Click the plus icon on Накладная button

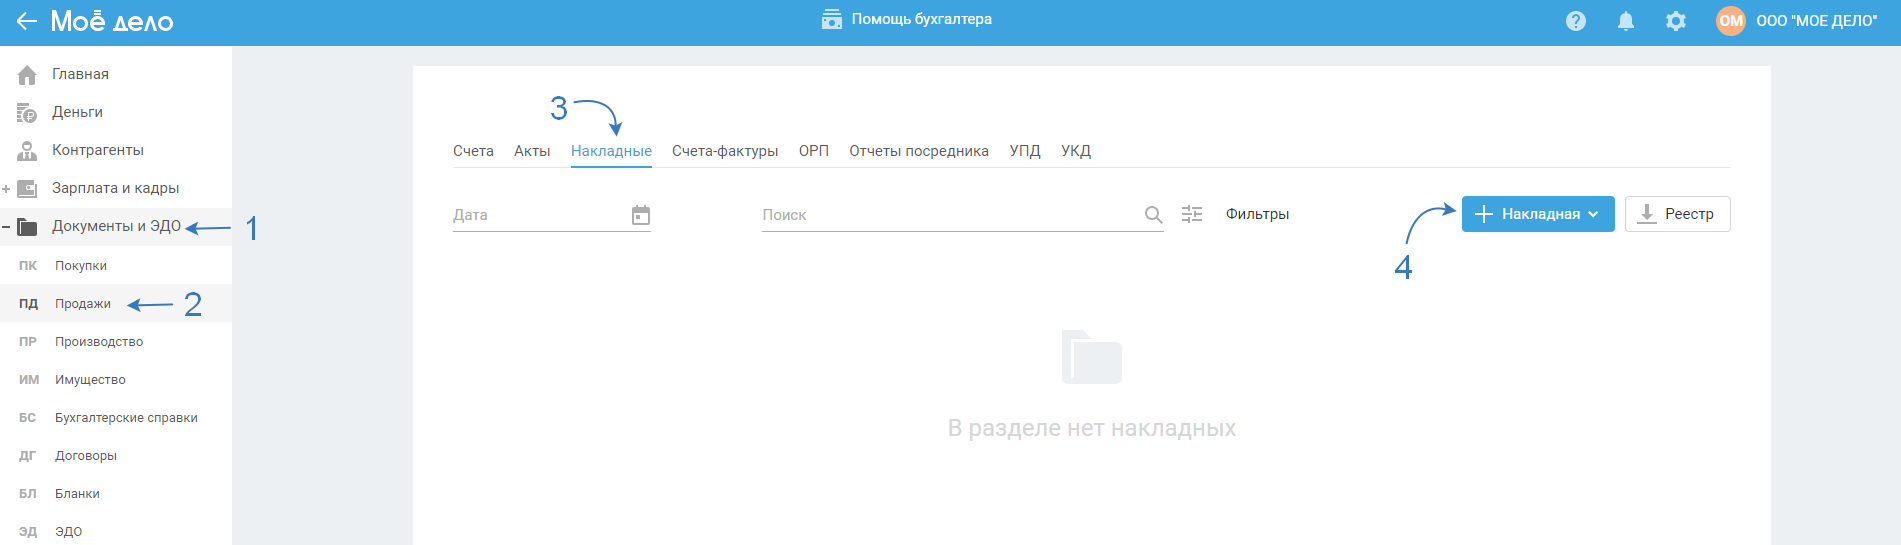pos(1484,214)
